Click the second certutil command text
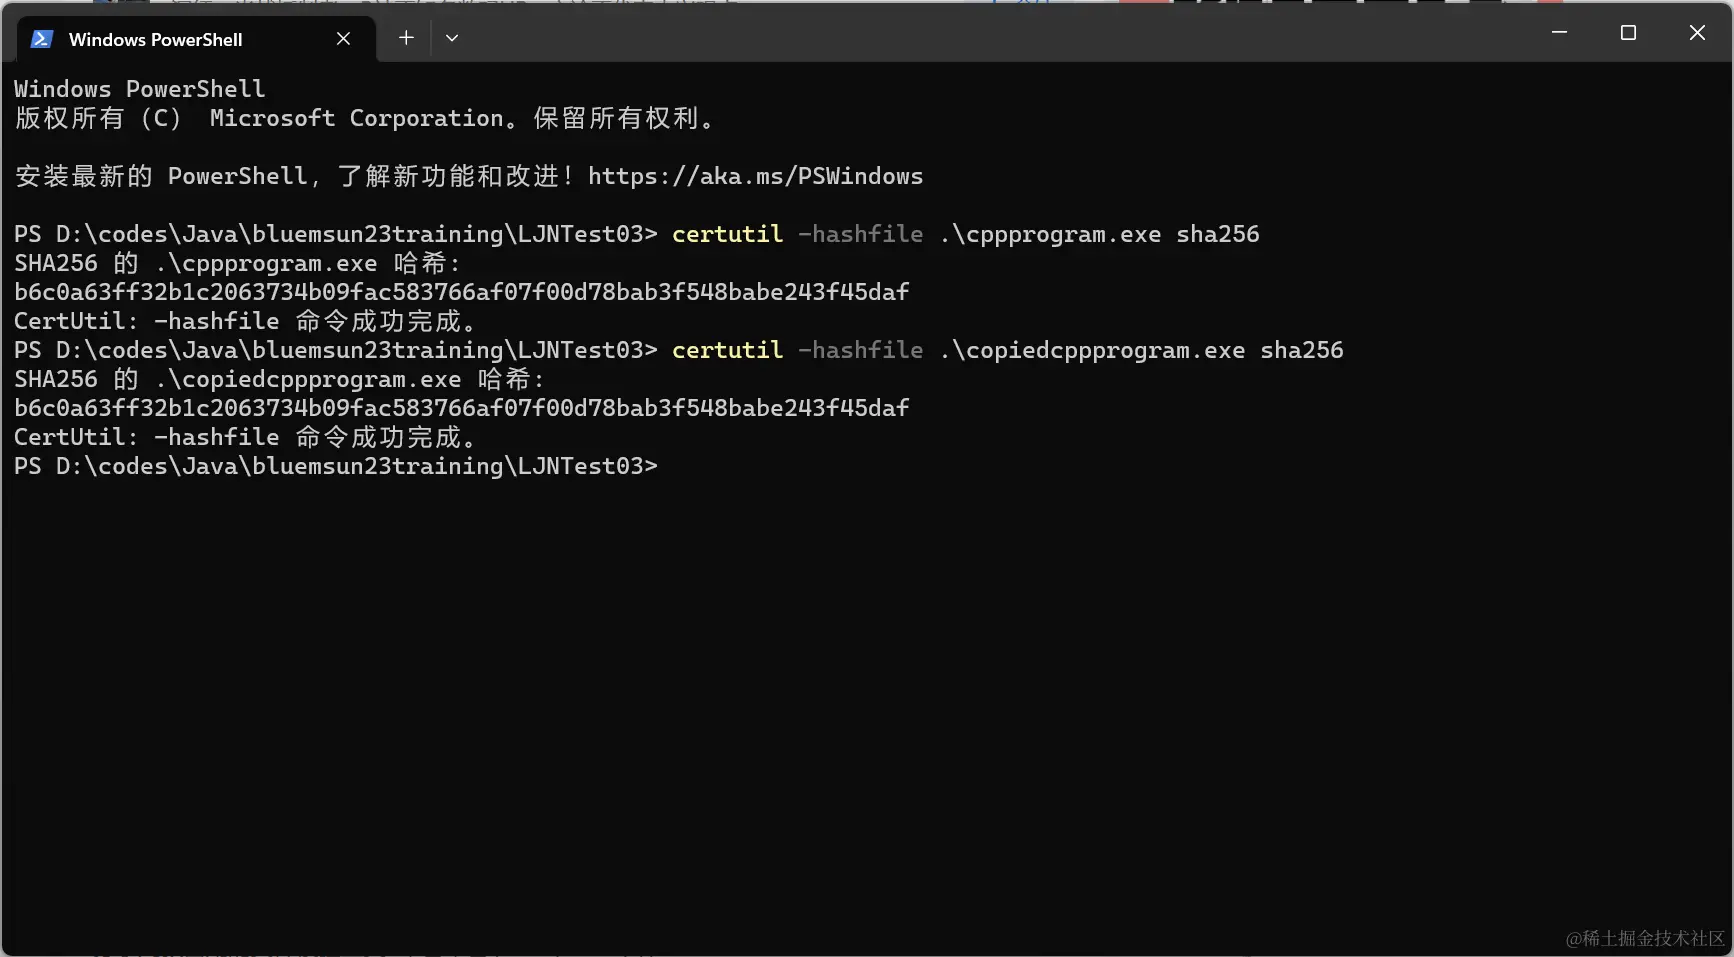 point(727,350)
